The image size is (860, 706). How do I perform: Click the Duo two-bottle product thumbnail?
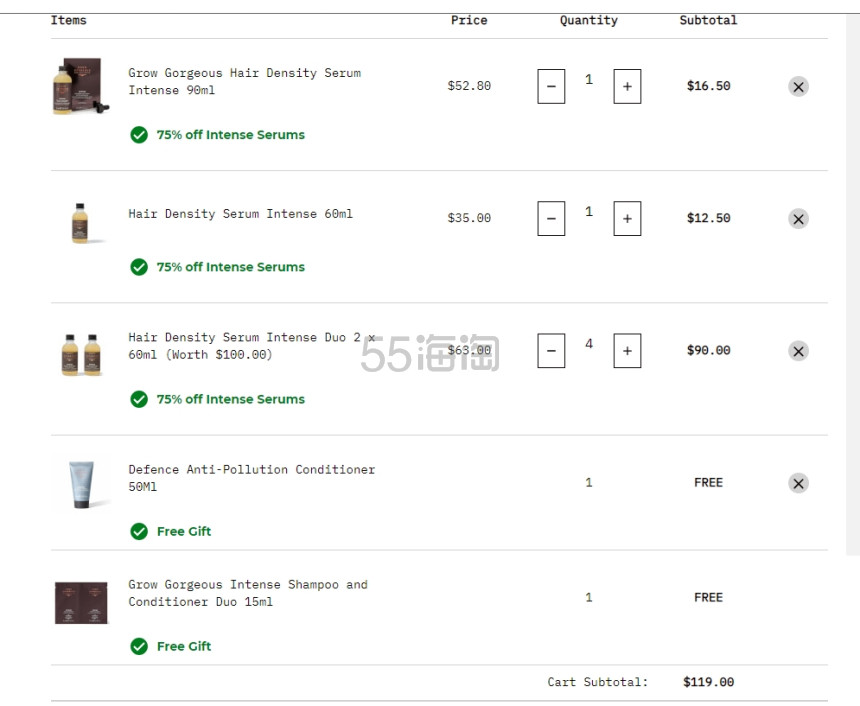pyautogui.click(x=81, y=354)
